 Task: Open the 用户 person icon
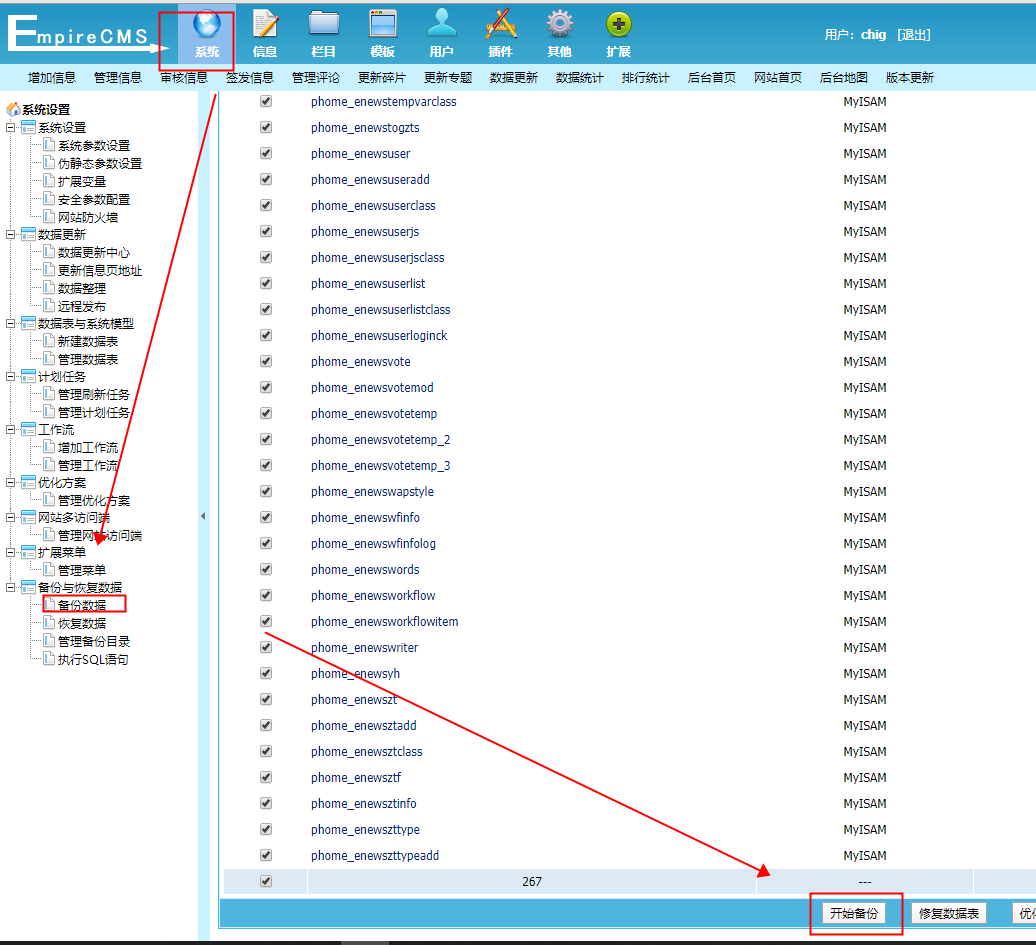click(x=441, y=24)
